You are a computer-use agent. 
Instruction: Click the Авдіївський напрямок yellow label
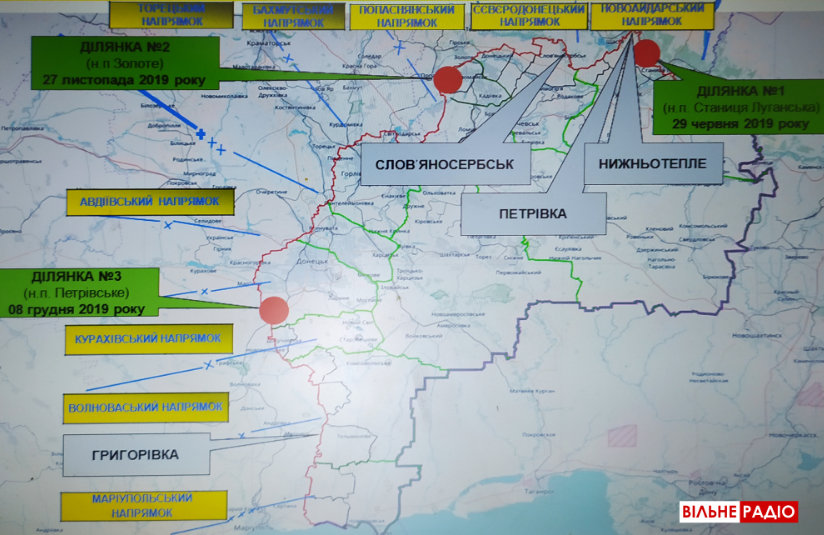140,203
